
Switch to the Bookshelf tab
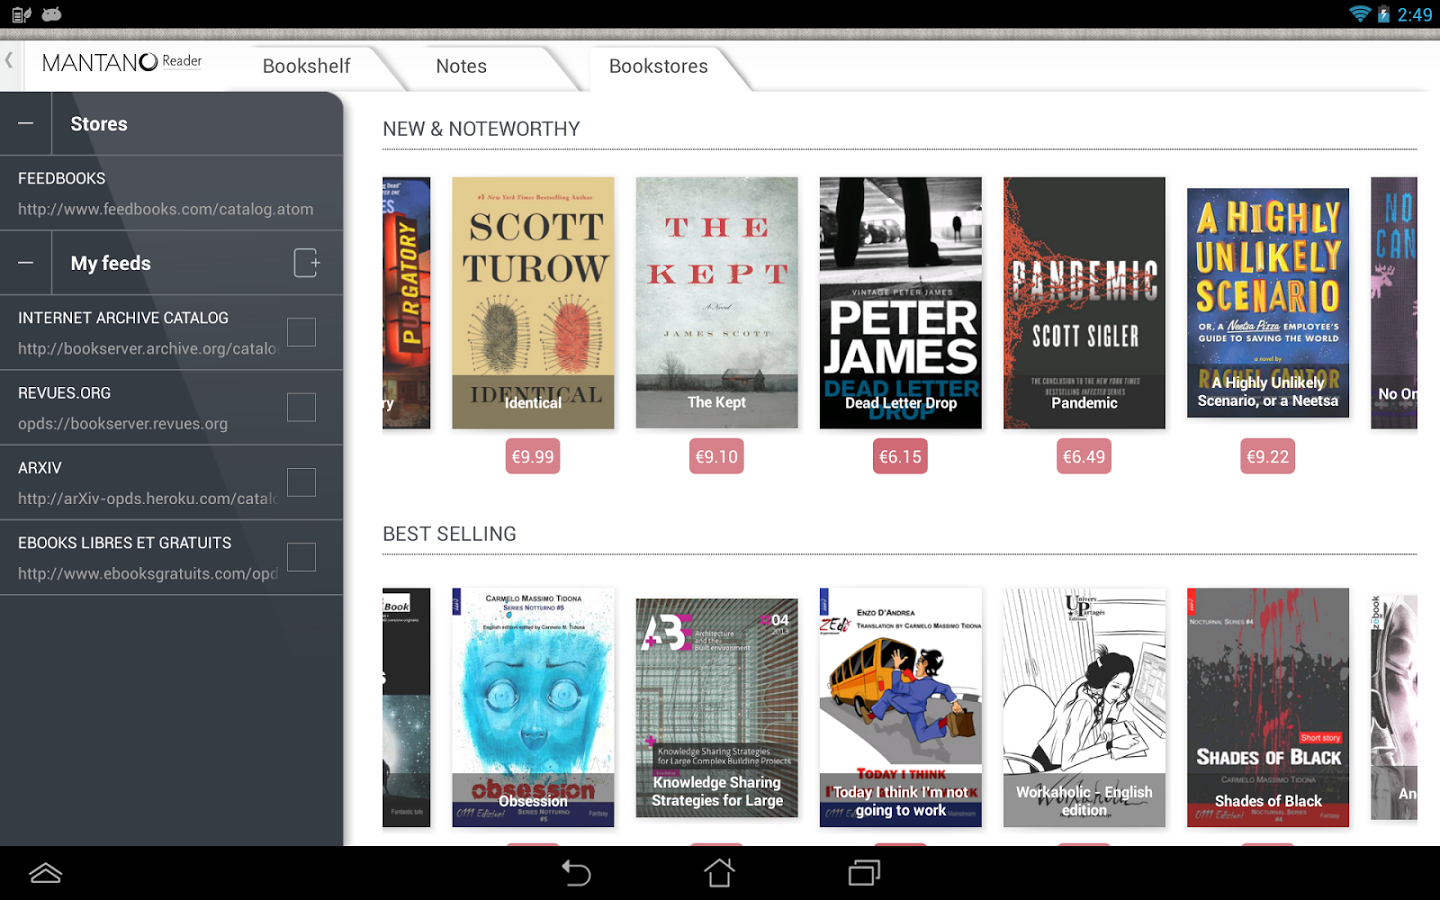pos(306,66)
